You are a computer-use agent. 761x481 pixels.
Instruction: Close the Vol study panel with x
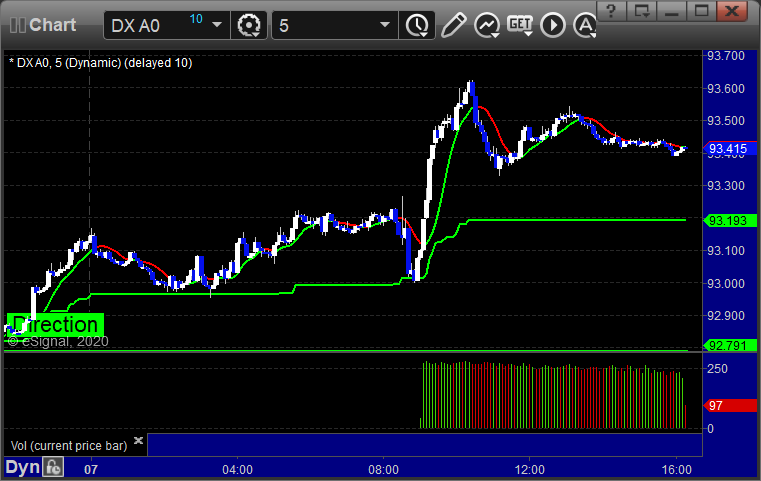138,440
